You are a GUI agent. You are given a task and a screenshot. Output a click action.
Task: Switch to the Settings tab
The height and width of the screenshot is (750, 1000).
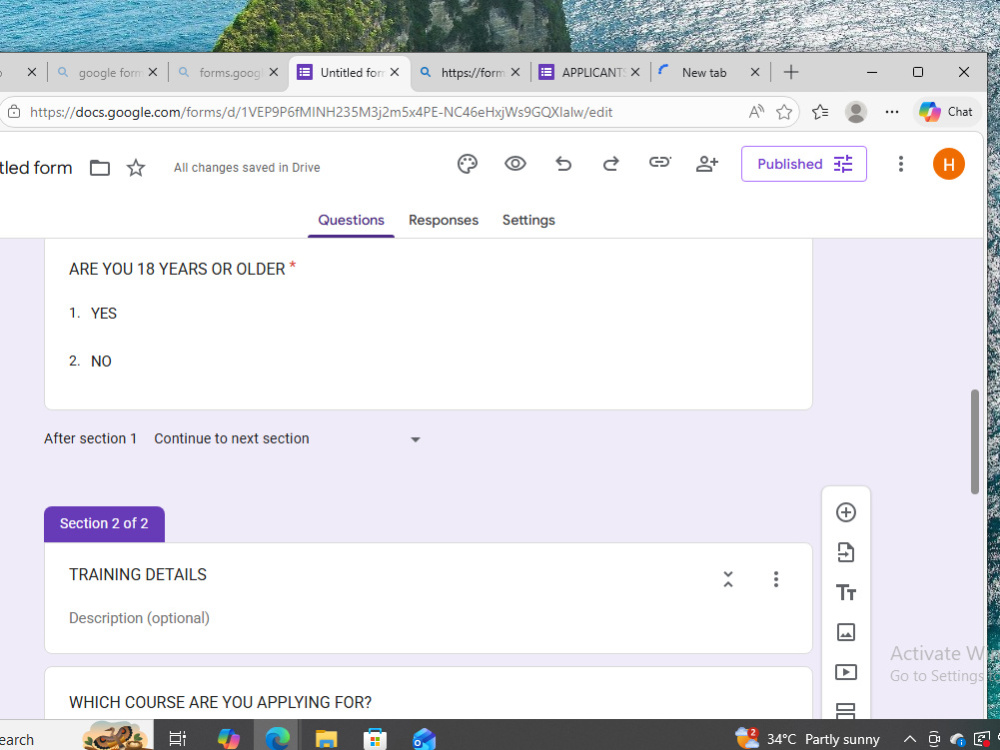pyautogui.click(x=528, y=220)
